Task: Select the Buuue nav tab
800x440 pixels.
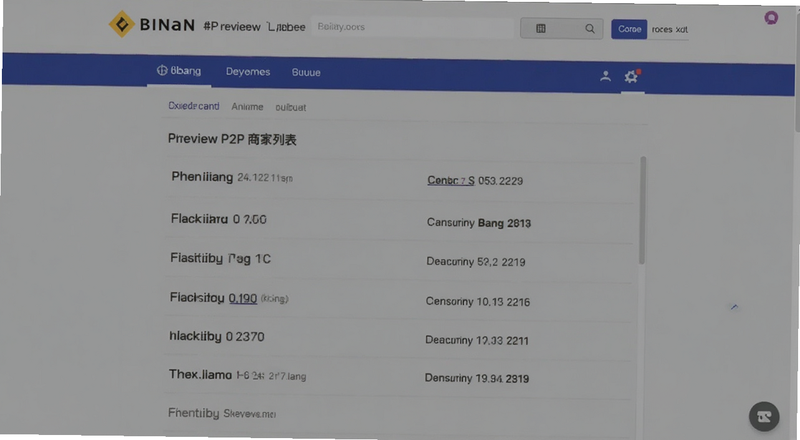Action: (306, 72)
